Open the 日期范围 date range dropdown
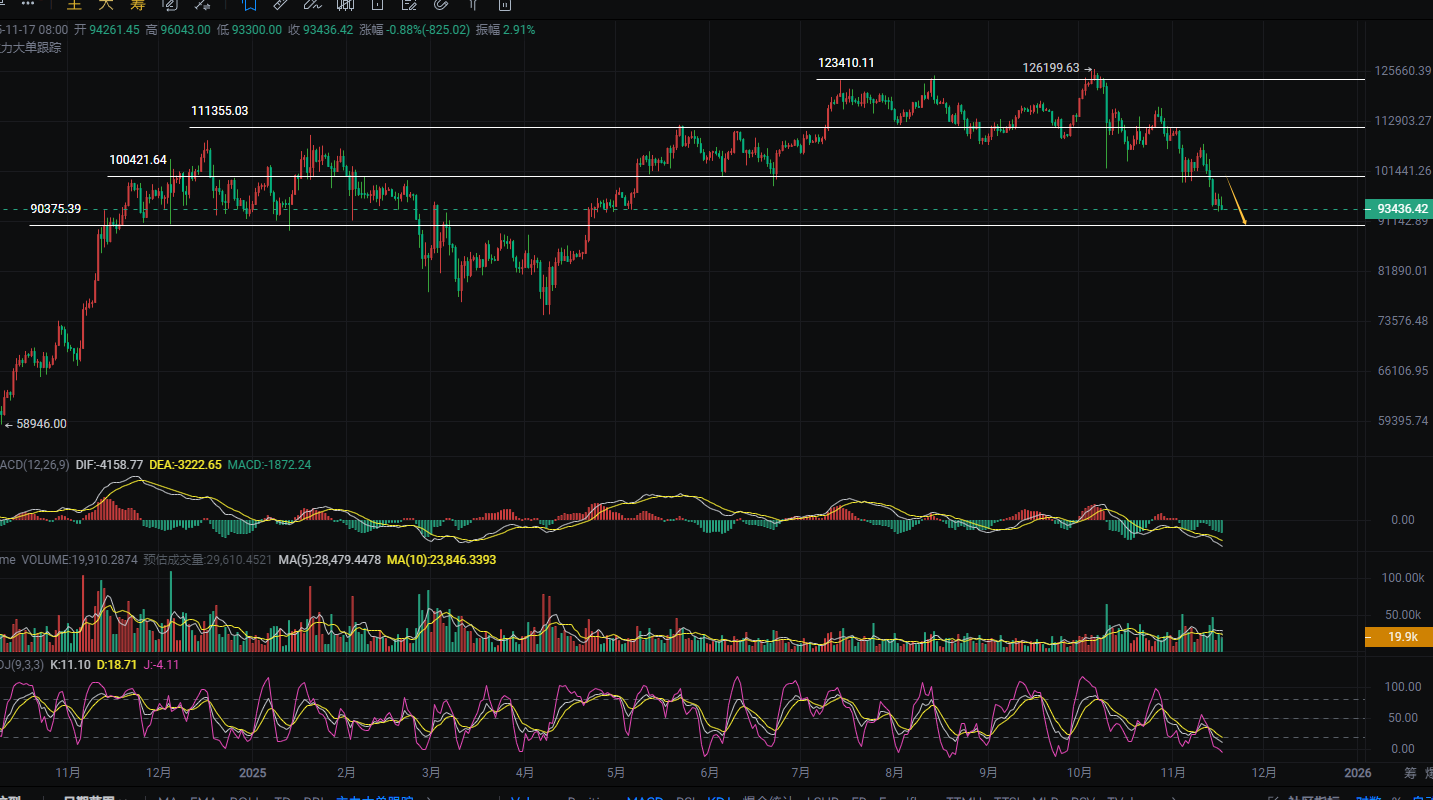The image size is (1433, 800). (89, 797)
